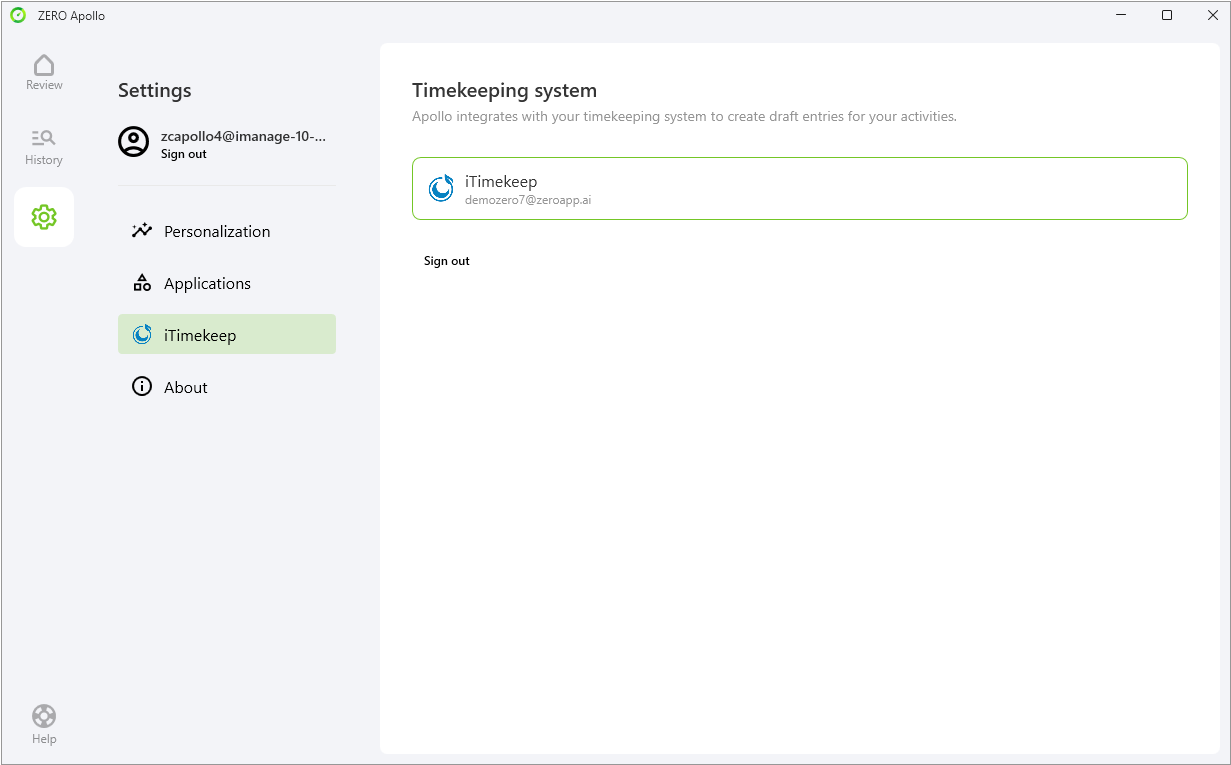Select the iTimekeep timekeeping system card
Image resolution: width=1231 pixels, height=765 pixels.
point(799,188)
